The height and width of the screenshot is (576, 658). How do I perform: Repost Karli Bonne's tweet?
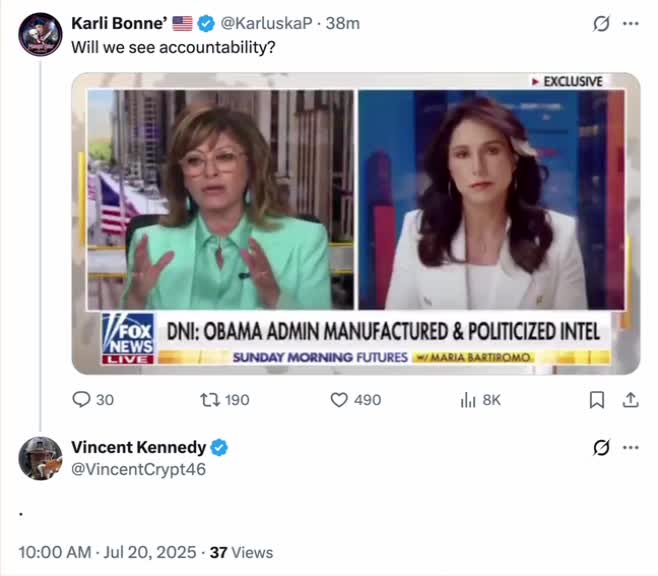210,399
